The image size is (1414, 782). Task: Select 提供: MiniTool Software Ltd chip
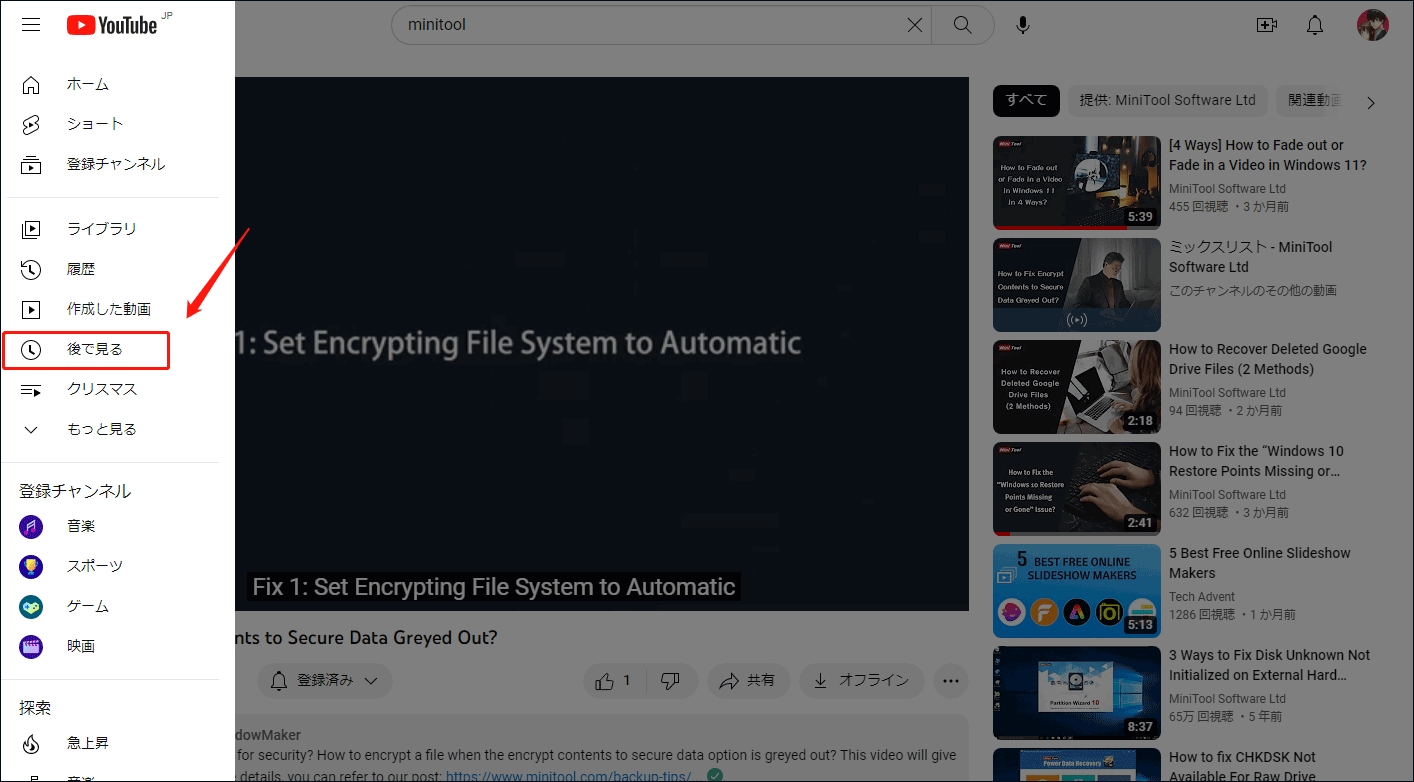pos(1168,100)
